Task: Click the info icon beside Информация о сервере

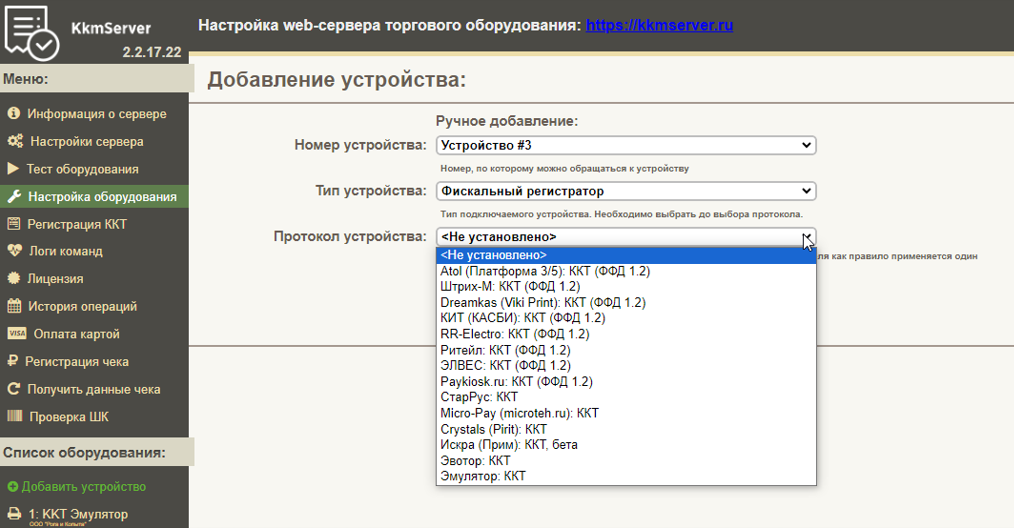Action: coord(14,113)
